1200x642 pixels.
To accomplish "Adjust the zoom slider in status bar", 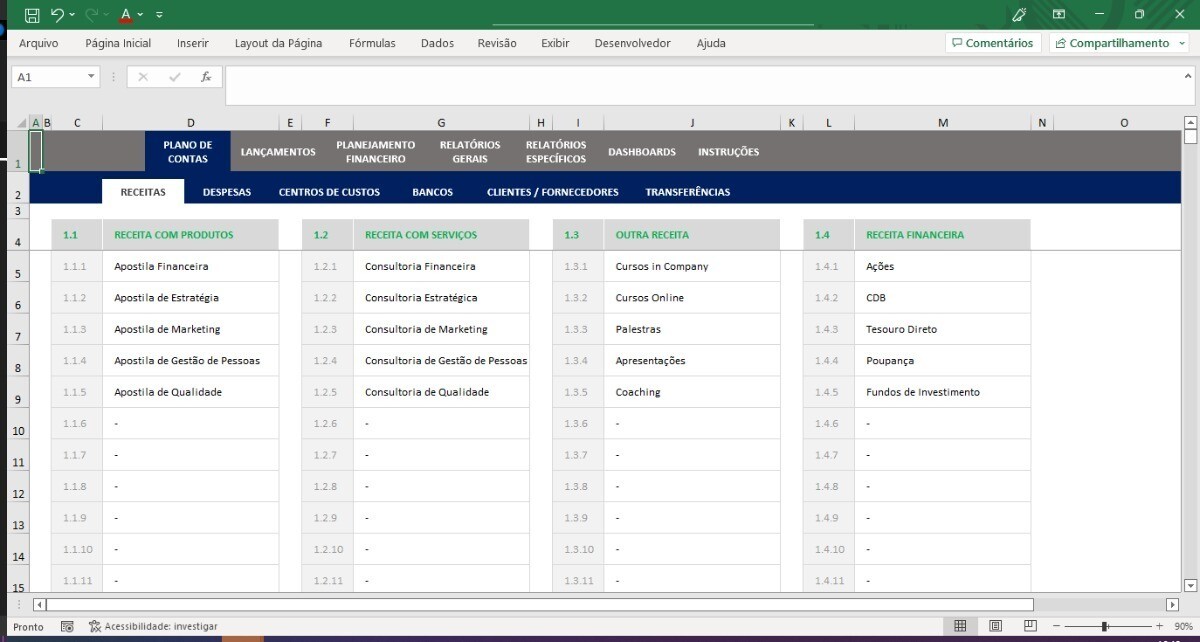I will pyautogui.click(x=1105, y=626).
